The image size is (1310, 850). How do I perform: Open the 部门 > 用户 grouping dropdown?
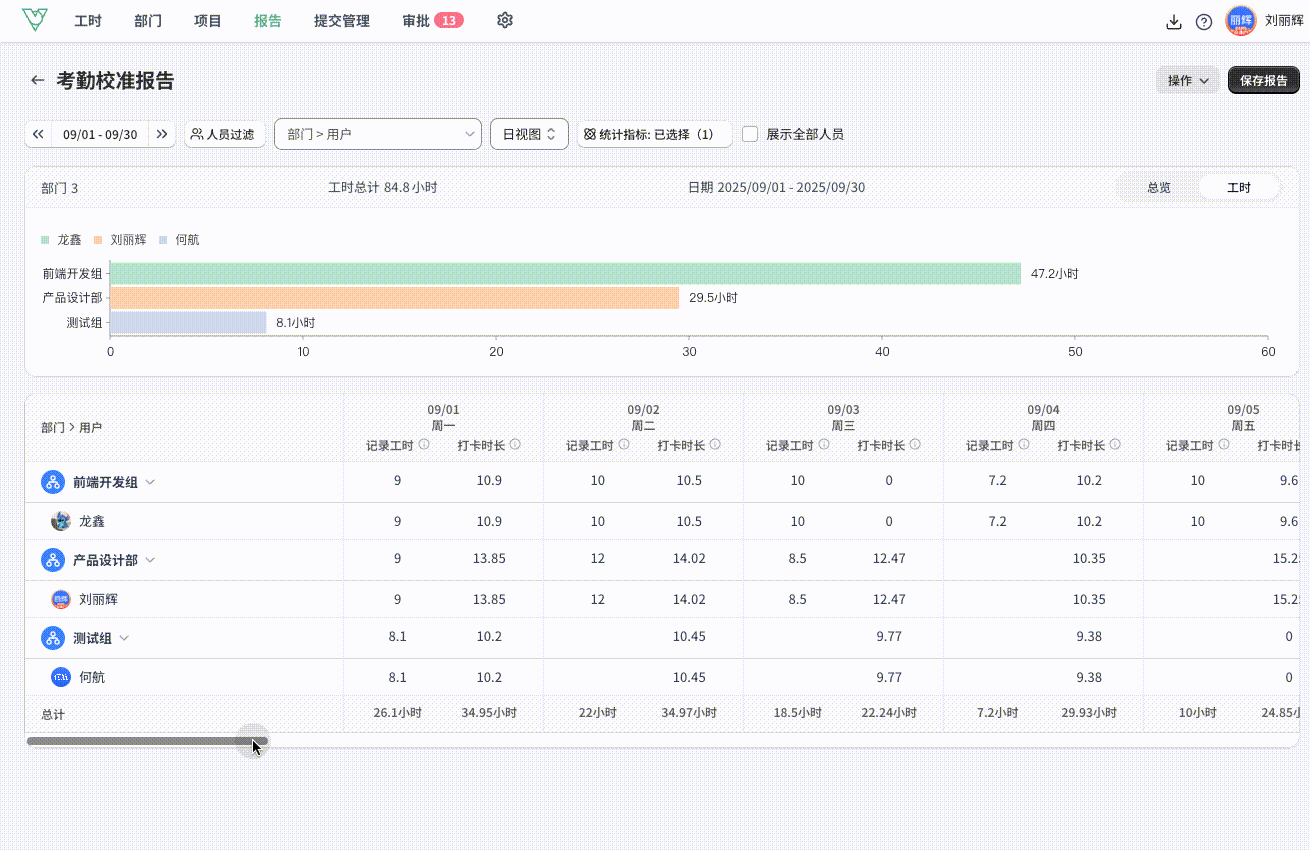tap(377, 134)
